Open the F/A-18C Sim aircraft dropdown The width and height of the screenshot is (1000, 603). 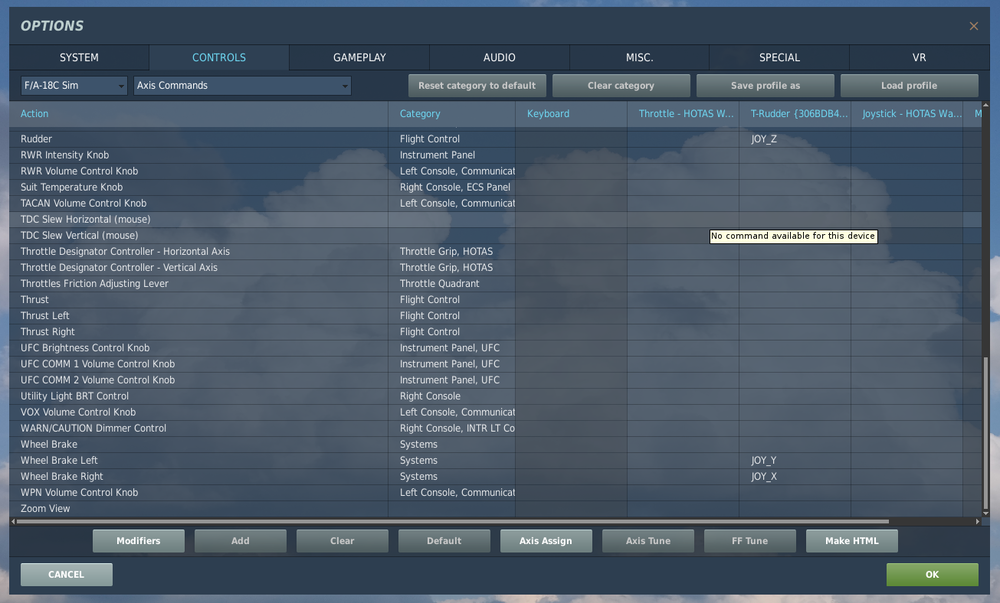click(74, 85)
